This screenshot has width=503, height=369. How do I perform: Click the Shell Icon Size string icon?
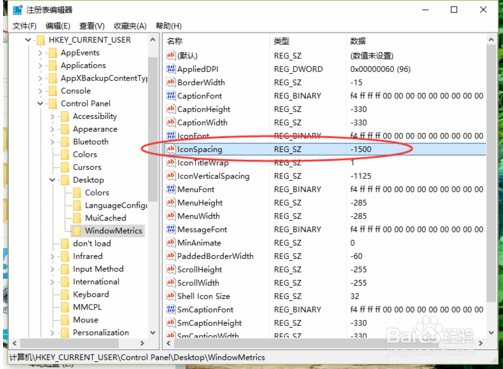pyautogui.click(x=171, y=296)
